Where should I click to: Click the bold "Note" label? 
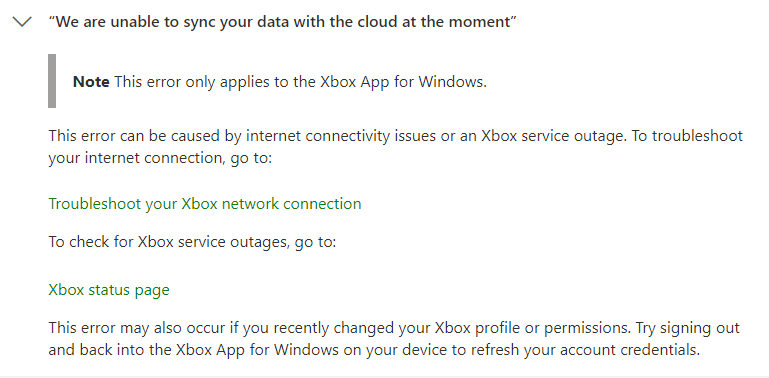coord(91,81)
